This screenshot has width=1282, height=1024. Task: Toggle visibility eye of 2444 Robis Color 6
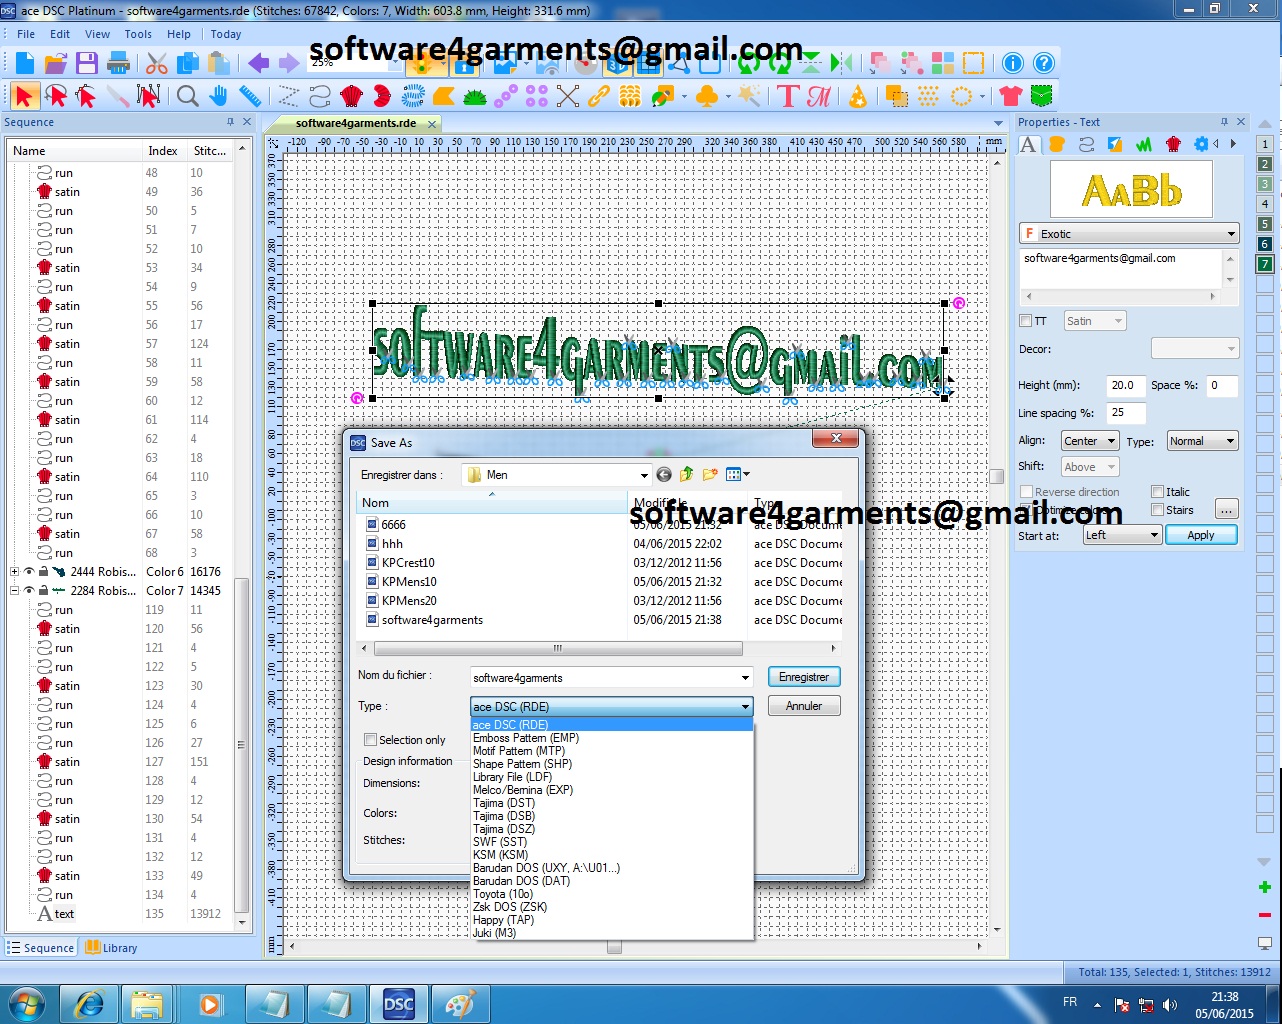29,572
